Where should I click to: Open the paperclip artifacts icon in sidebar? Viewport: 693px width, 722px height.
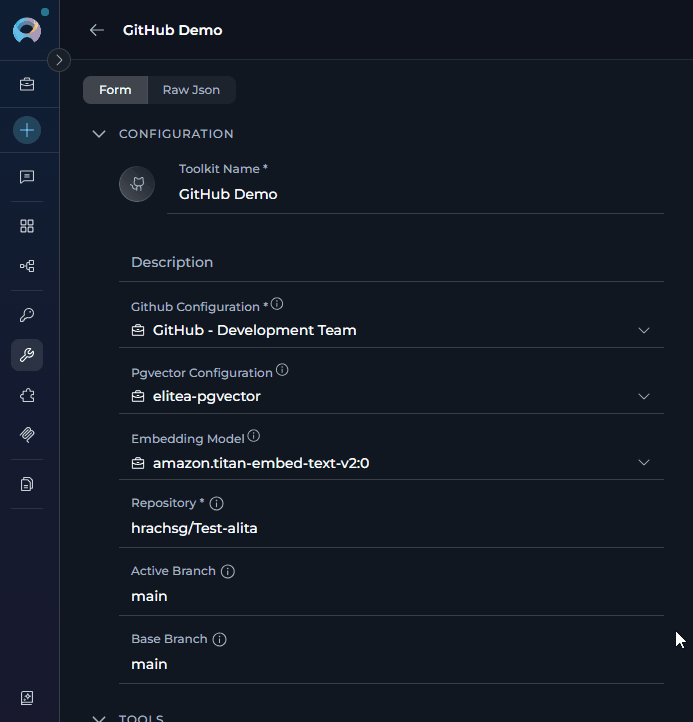tap(27, 435)
